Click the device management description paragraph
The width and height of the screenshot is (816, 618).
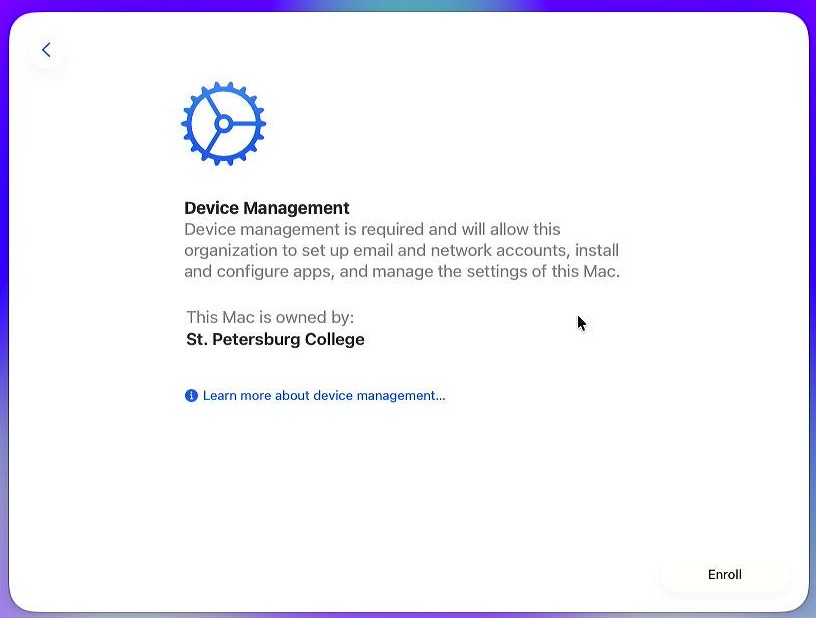(x=402, y=250)
